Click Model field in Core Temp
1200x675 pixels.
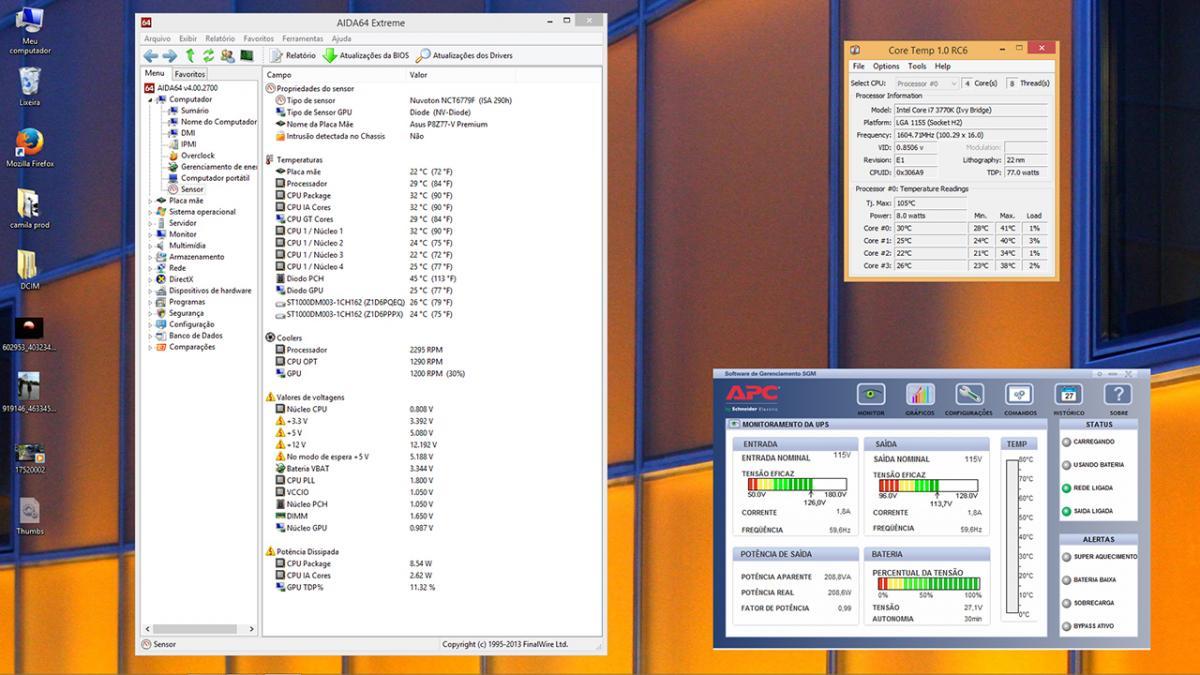coord(970,110)
